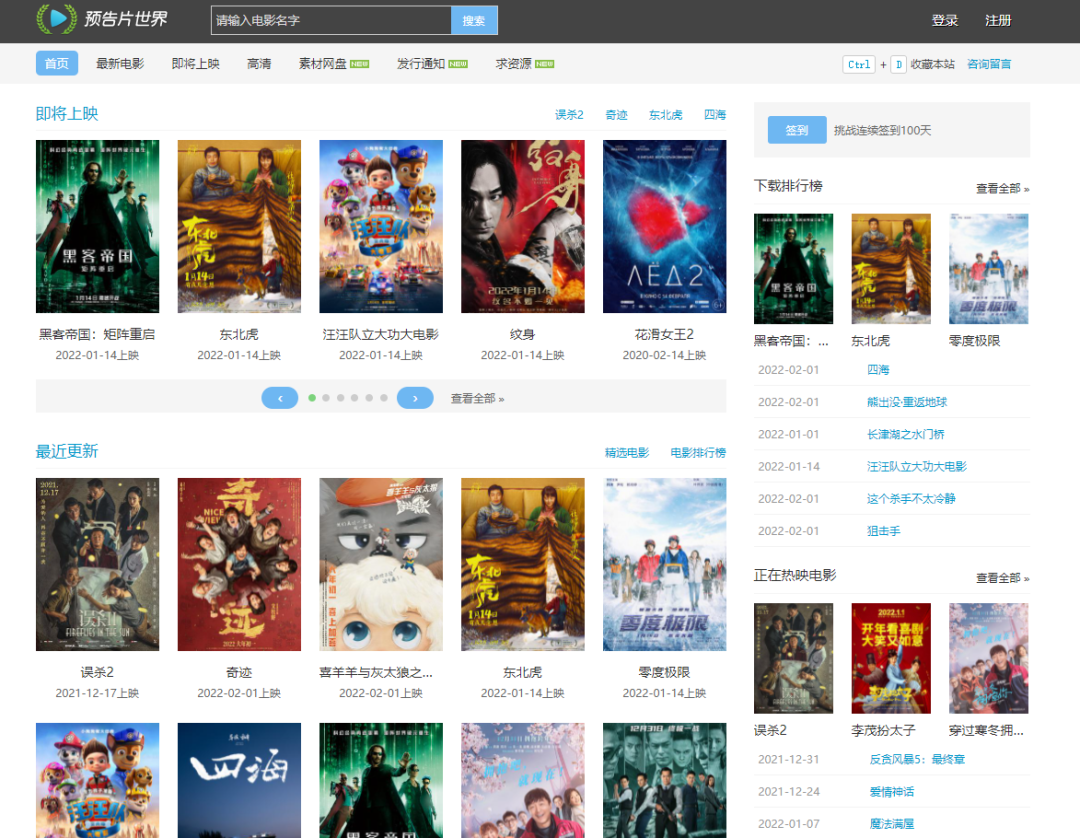Click 四海 in download ranking list
The width and height of the screenshot is (1080, 838).
click(878, 370)
